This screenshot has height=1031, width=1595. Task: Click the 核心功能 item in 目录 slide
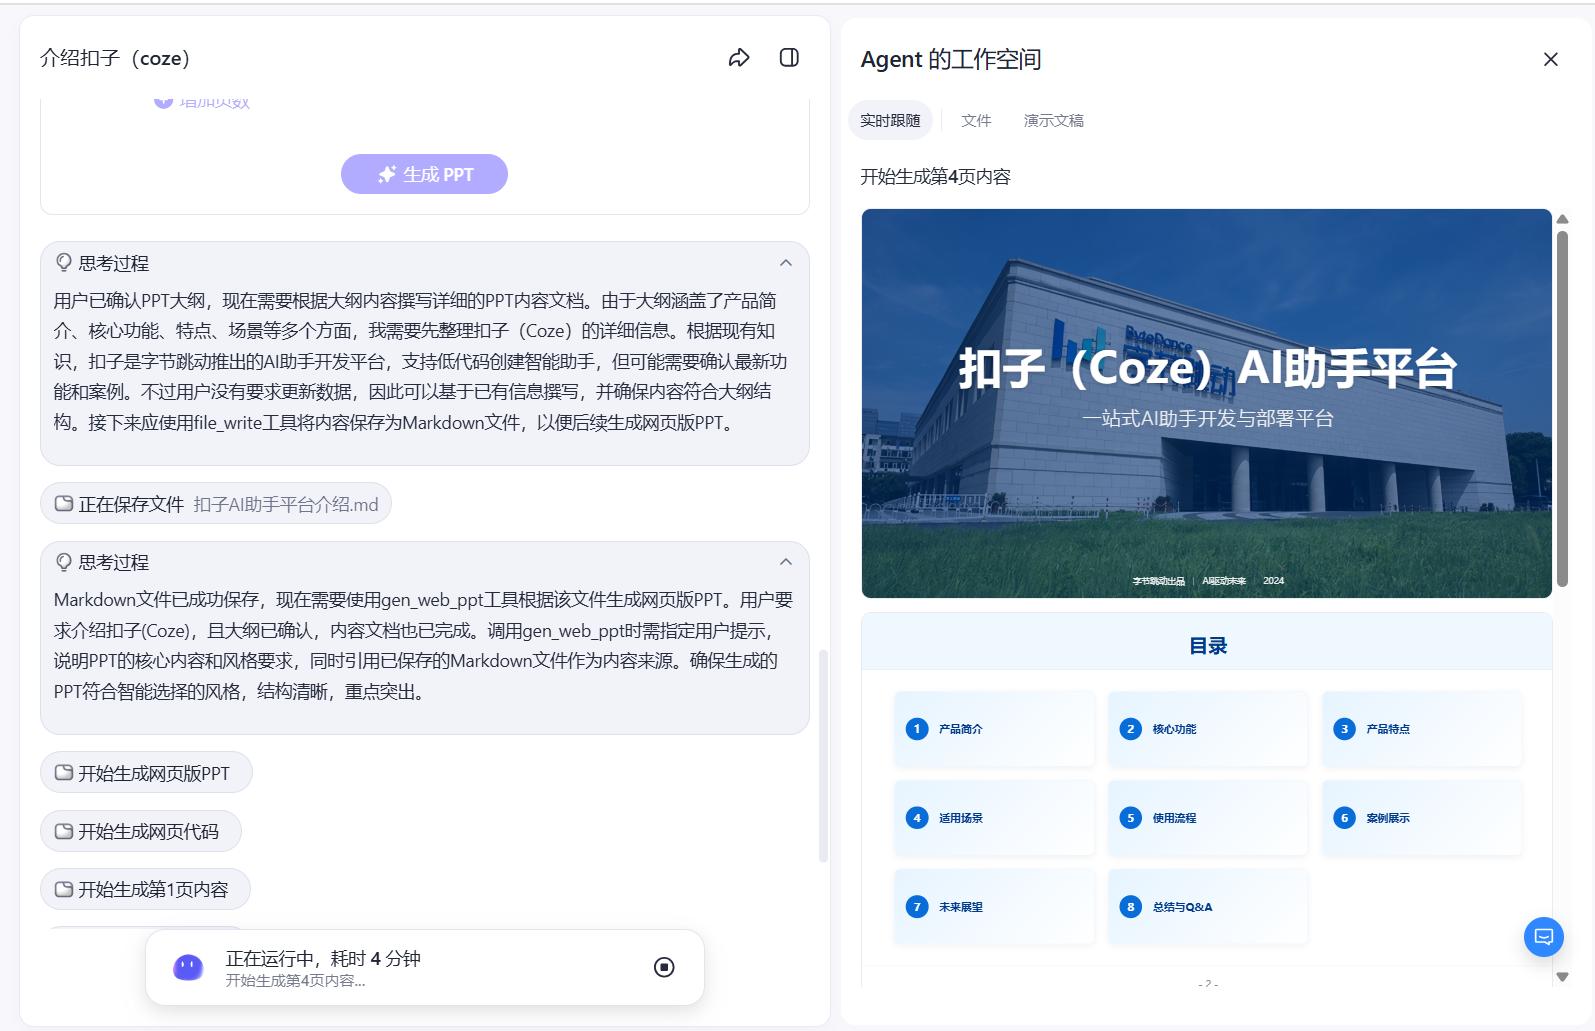click(x=1207, y=729)
